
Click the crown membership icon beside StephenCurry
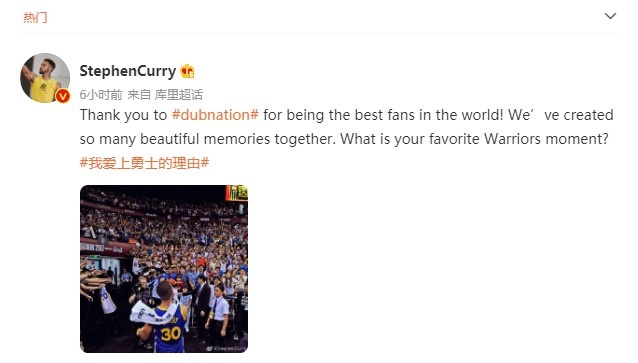[187, 71]
